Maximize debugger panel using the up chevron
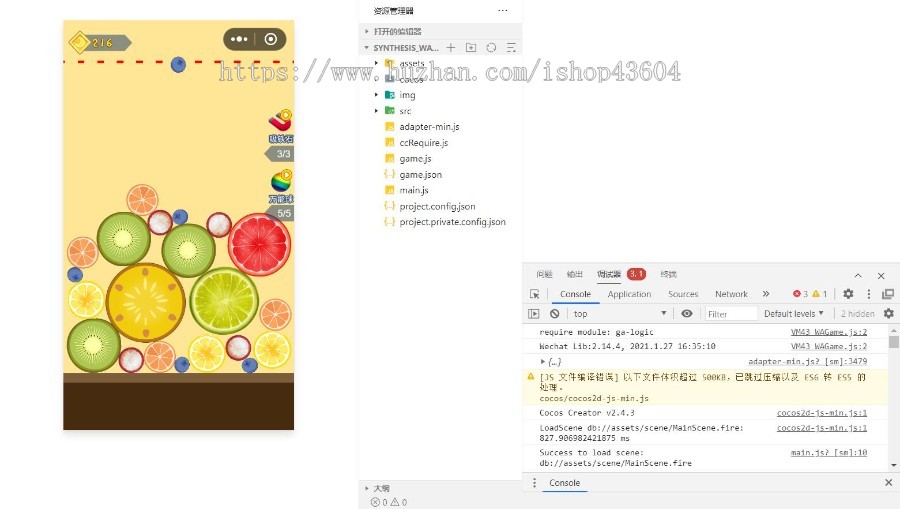The height and width of the screenshot is (509, 900). coord(858,275)
